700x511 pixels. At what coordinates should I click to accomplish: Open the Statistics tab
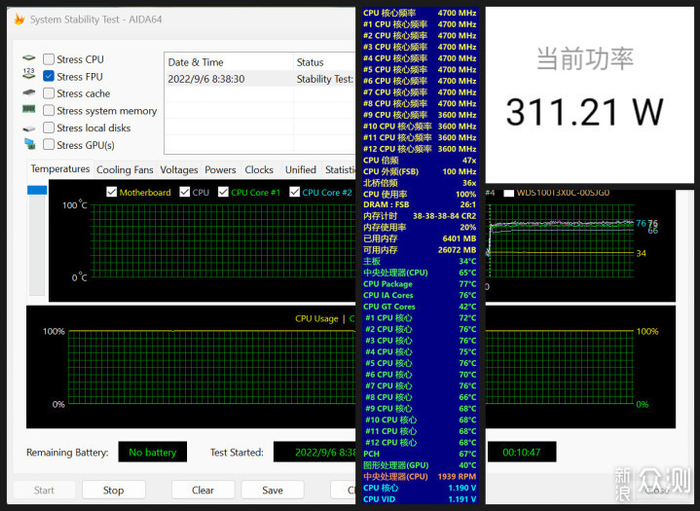tap(340, 170)
